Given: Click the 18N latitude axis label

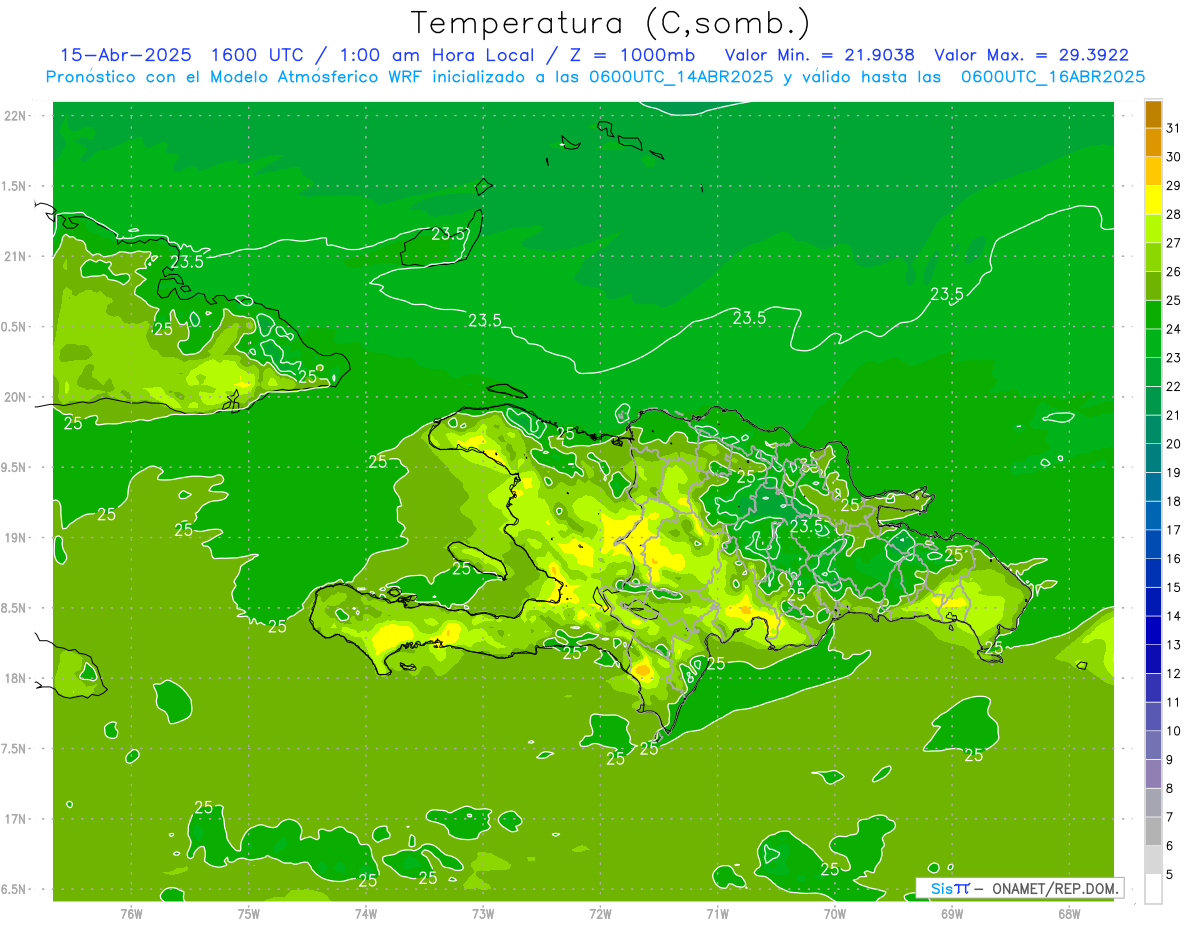Looking at the screenshot, I should click(16, 678).
